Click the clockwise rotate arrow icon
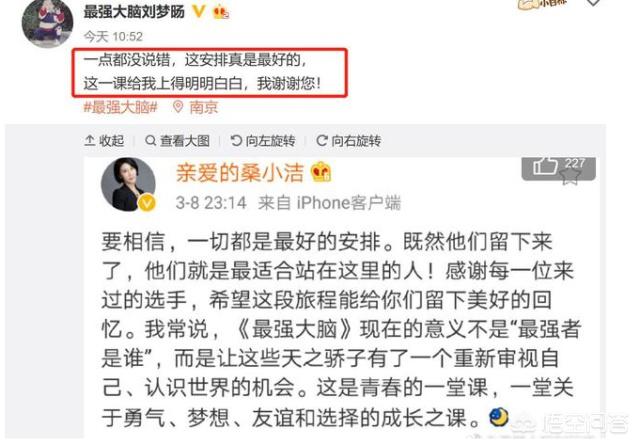 coord(322,141)
